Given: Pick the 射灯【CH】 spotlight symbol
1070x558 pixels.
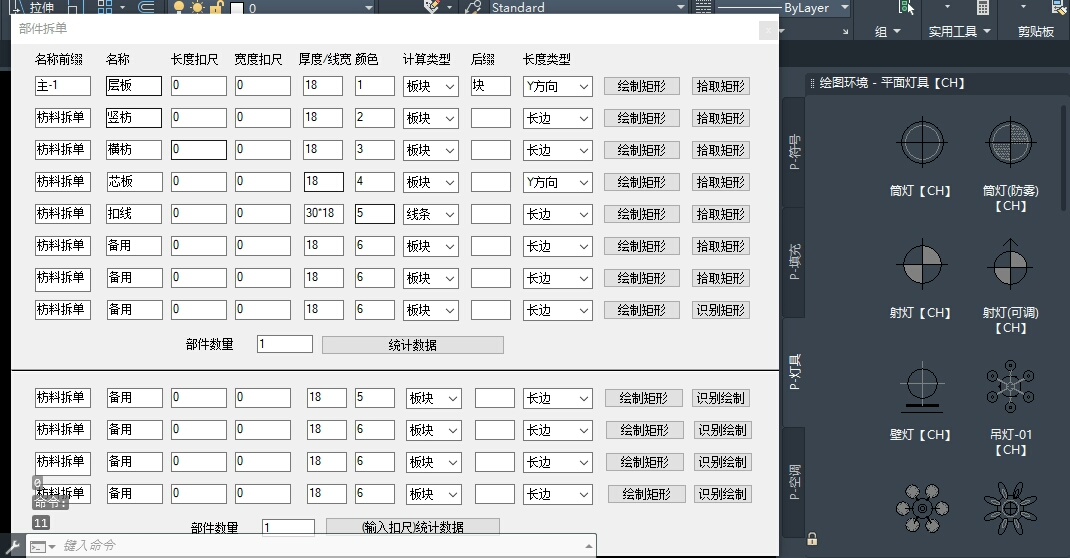Looking at the screenshot, I should click(922, 265).
